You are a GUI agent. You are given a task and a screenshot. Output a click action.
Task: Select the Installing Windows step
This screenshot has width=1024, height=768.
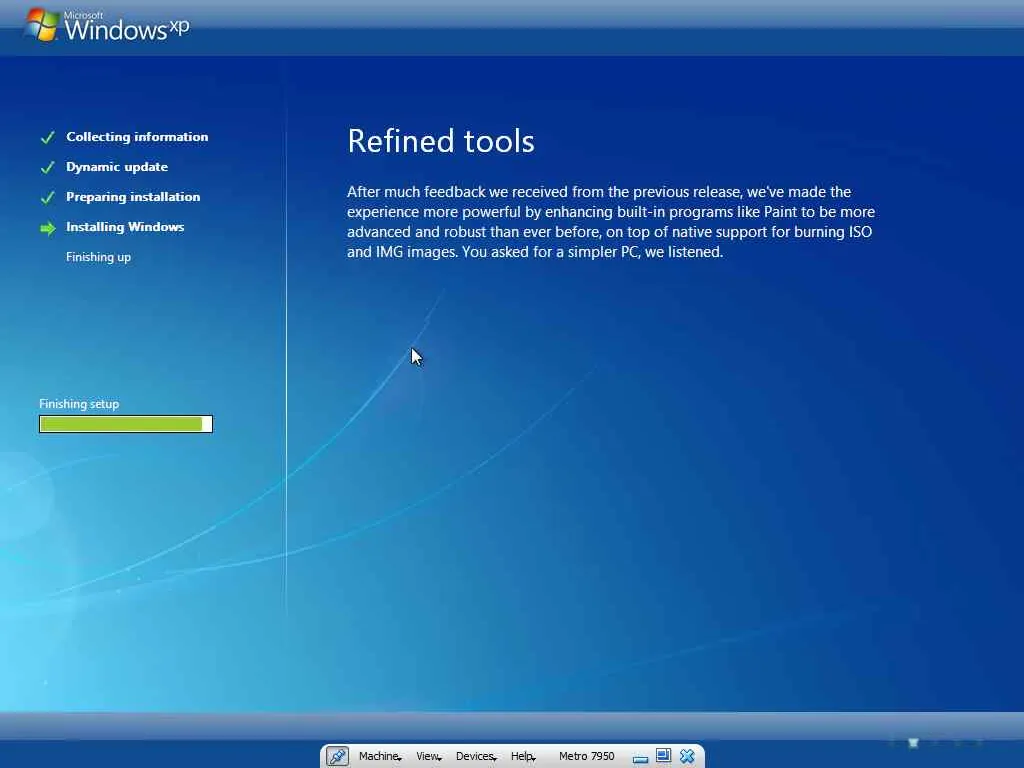point(125,227)
